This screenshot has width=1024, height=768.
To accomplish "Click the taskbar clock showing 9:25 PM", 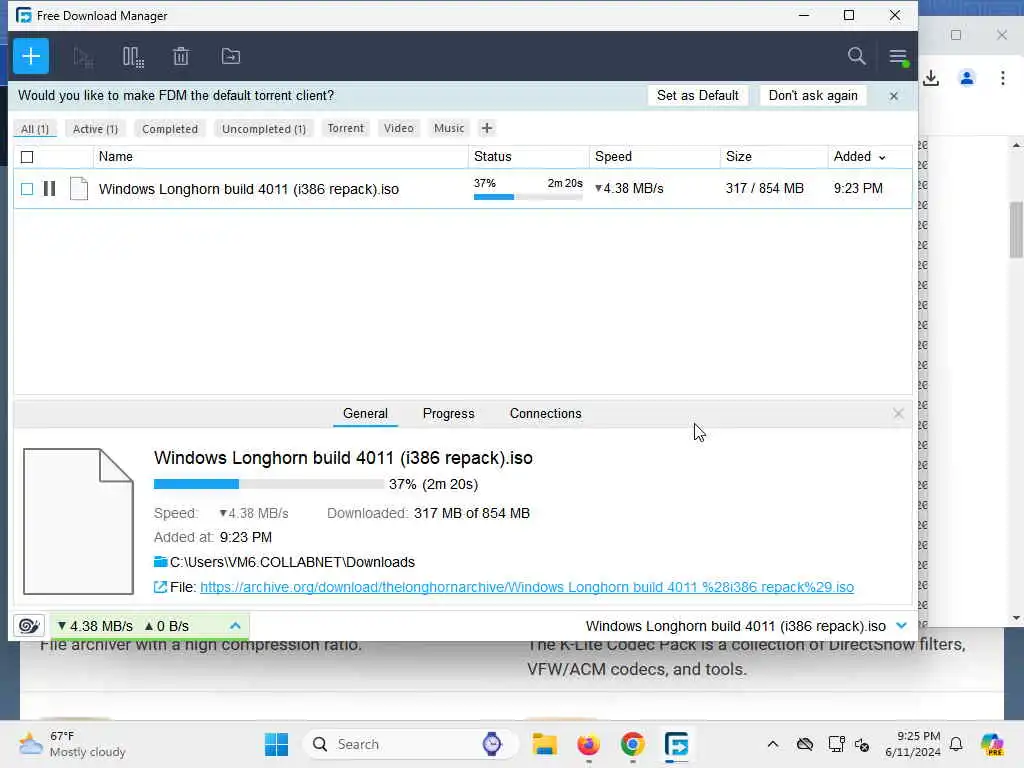I will tap(912, 744).
